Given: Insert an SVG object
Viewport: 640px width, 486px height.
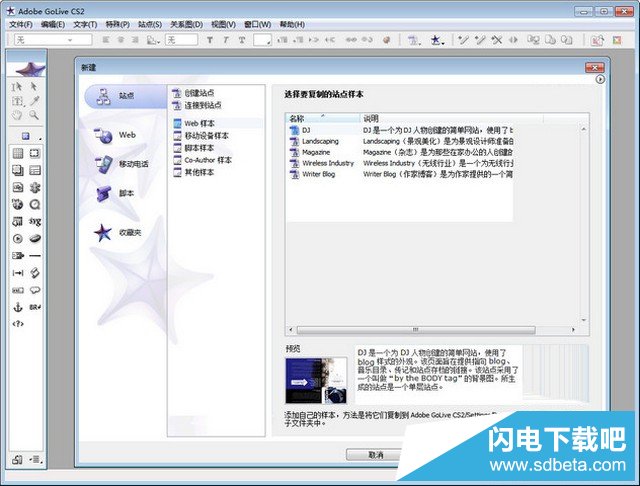Looking at the screenshot, I should click(x=35, y=222).
